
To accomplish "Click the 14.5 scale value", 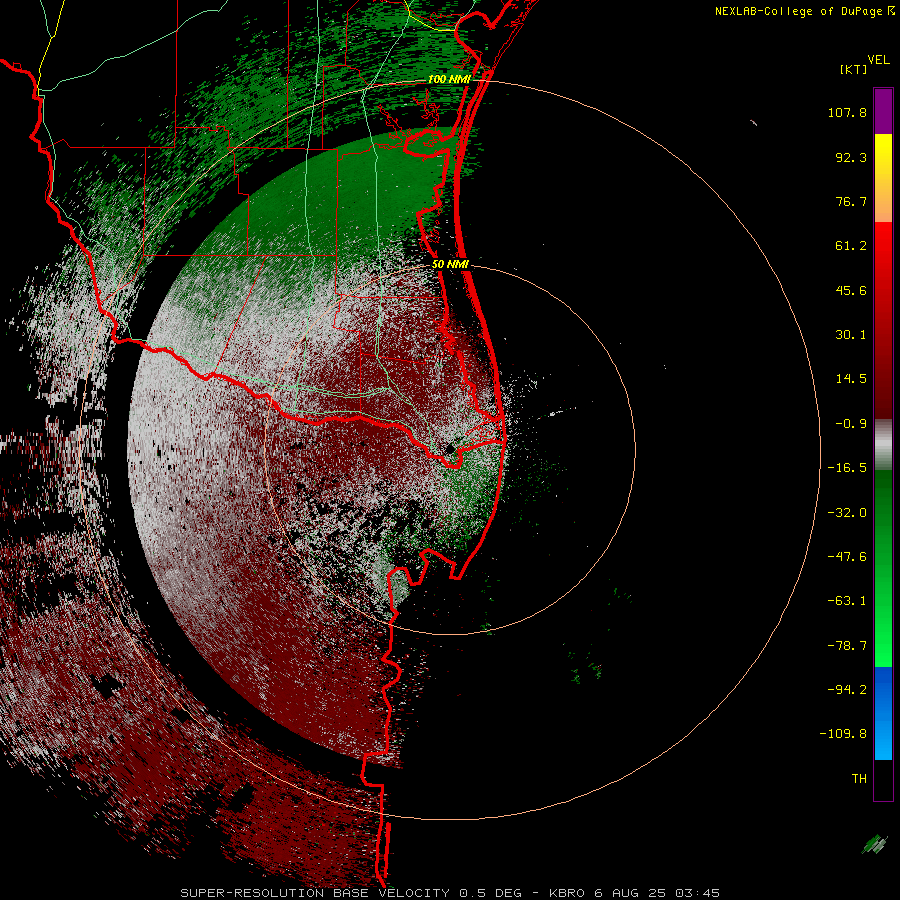I will (x=851, y=379).
